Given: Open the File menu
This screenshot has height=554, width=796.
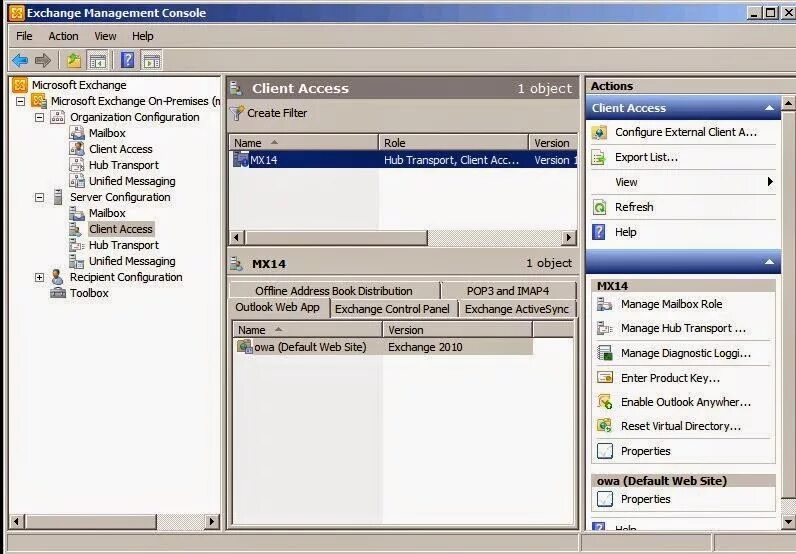Looking at the screenshot, I should (x=24, y=36).
